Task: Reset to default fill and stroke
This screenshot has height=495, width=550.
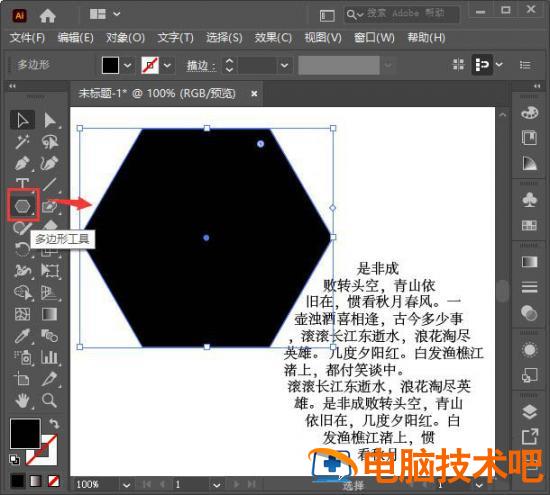Action: click(x=14, y=459)
